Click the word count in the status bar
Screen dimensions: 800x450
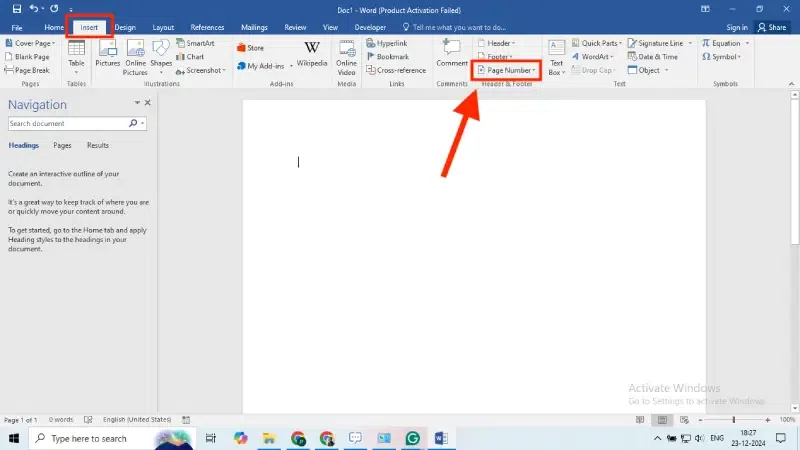point(61,419)
